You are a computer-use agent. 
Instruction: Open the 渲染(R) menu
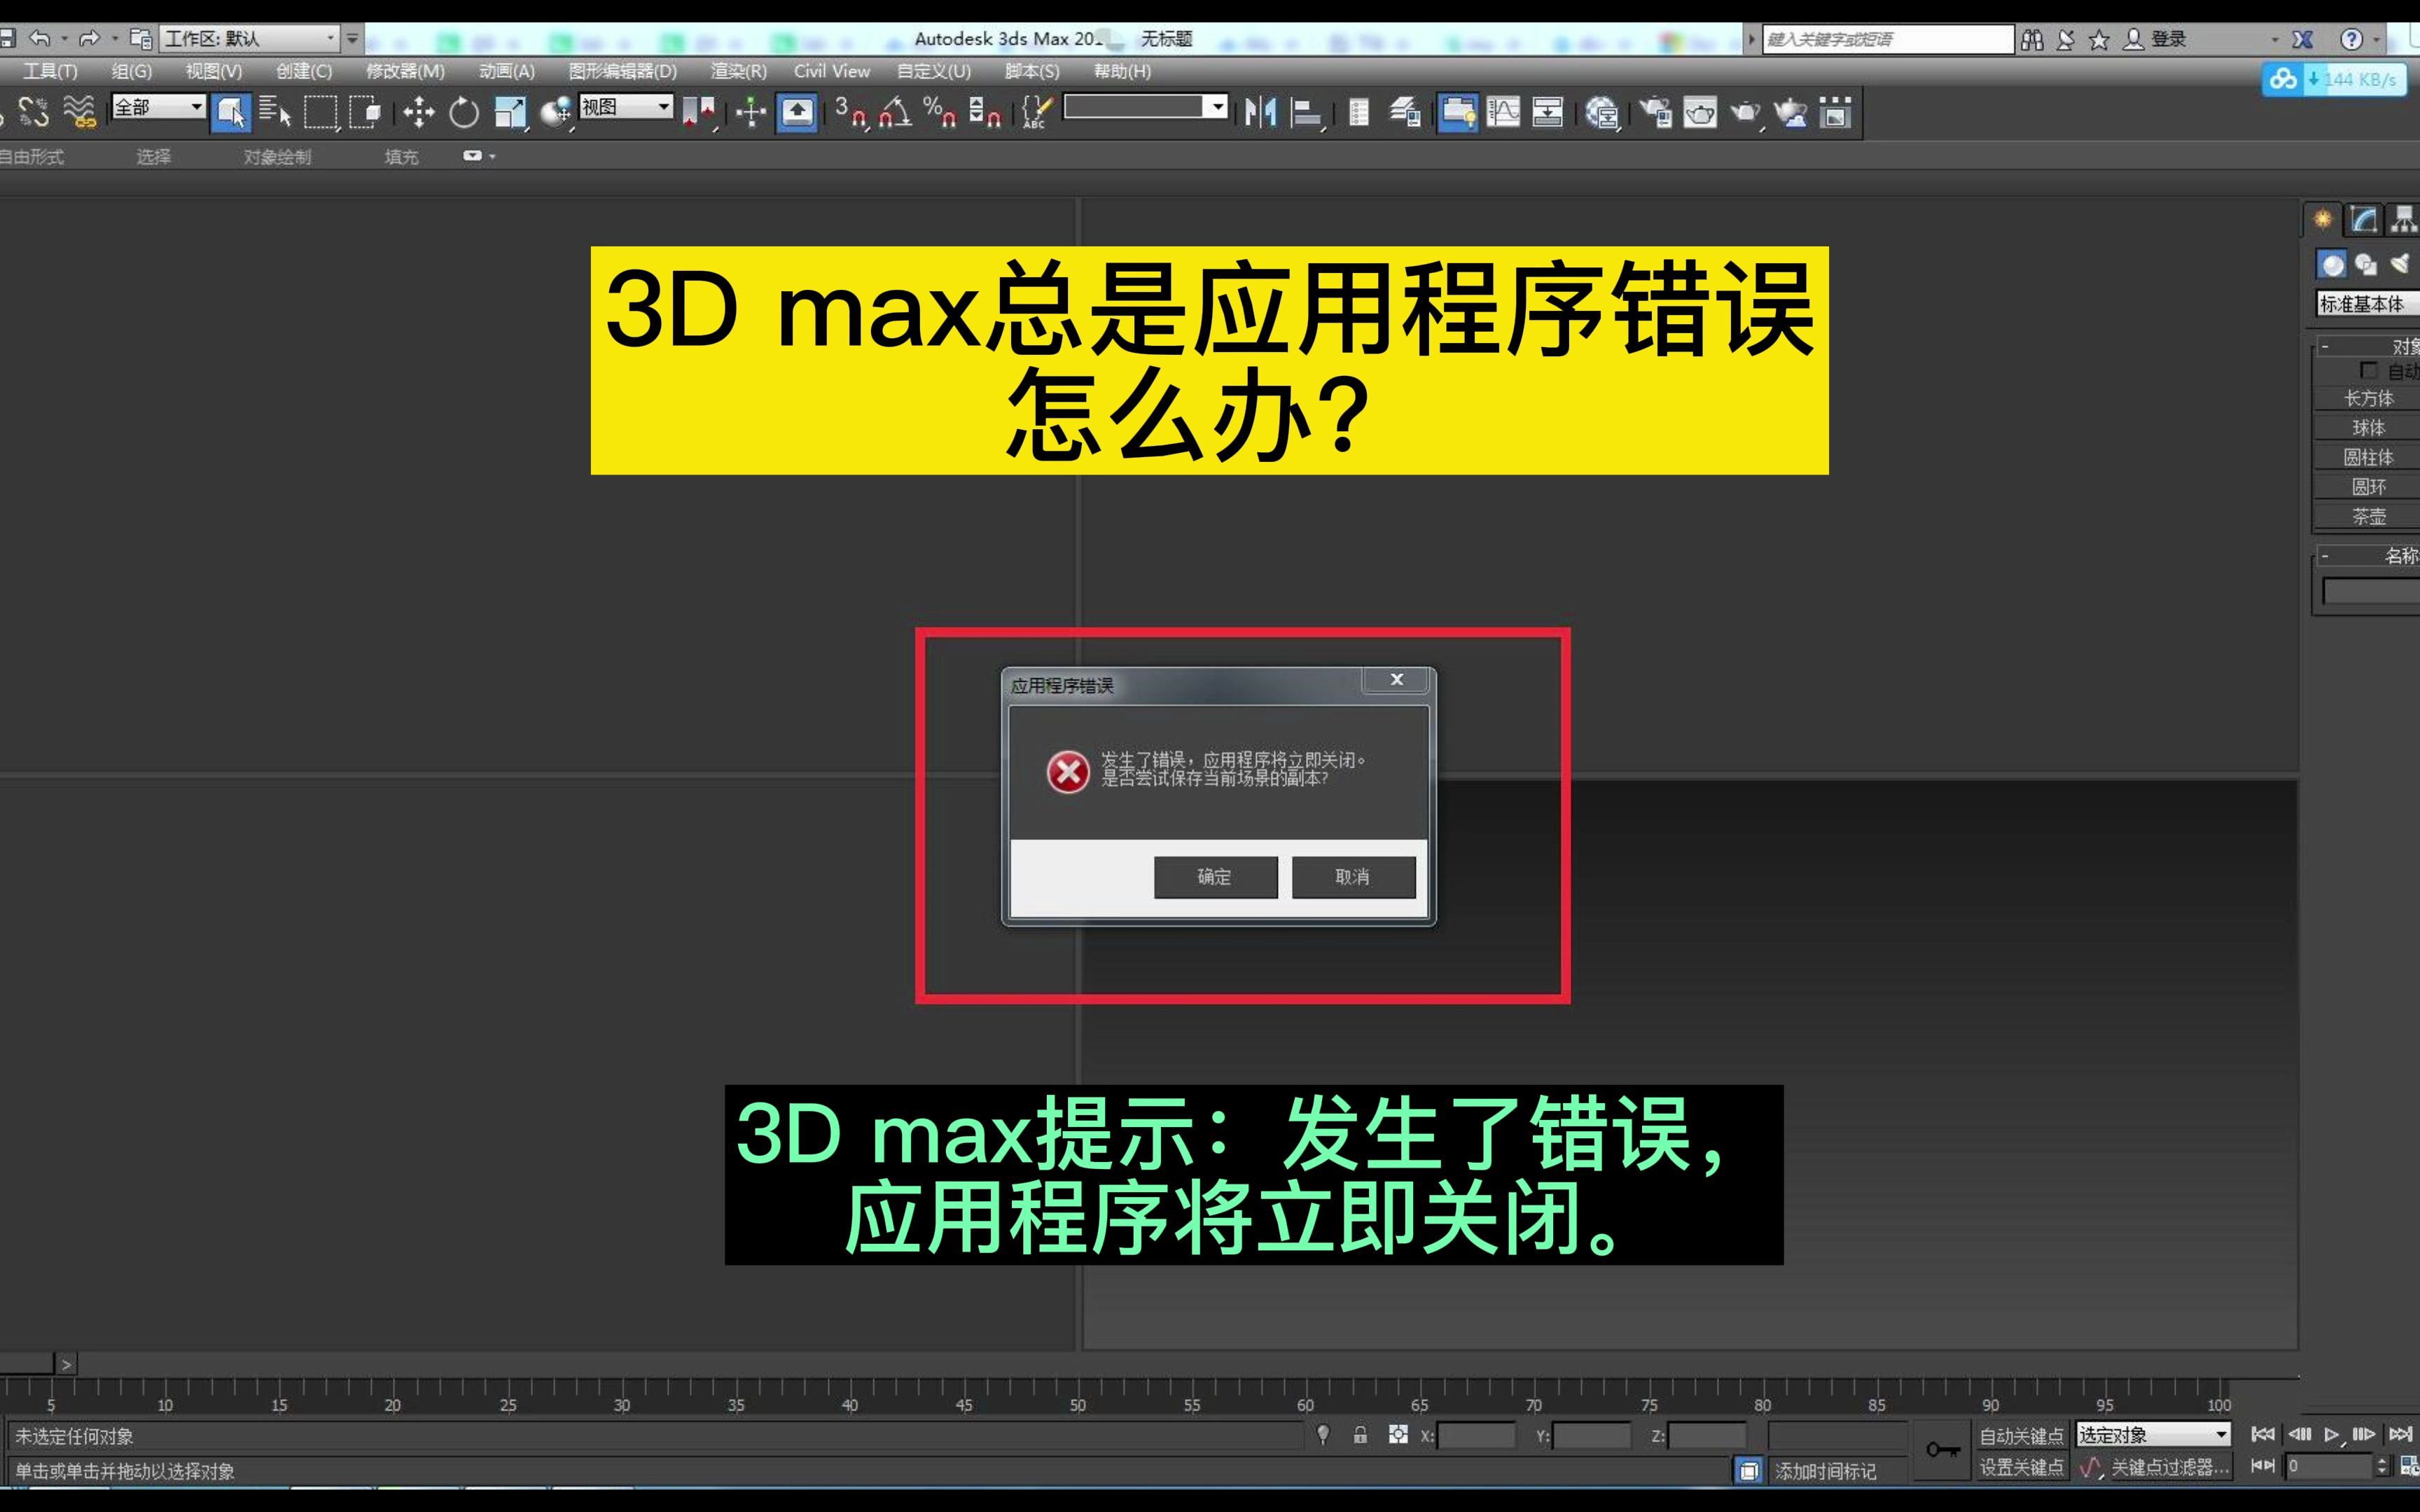(738, 71)
